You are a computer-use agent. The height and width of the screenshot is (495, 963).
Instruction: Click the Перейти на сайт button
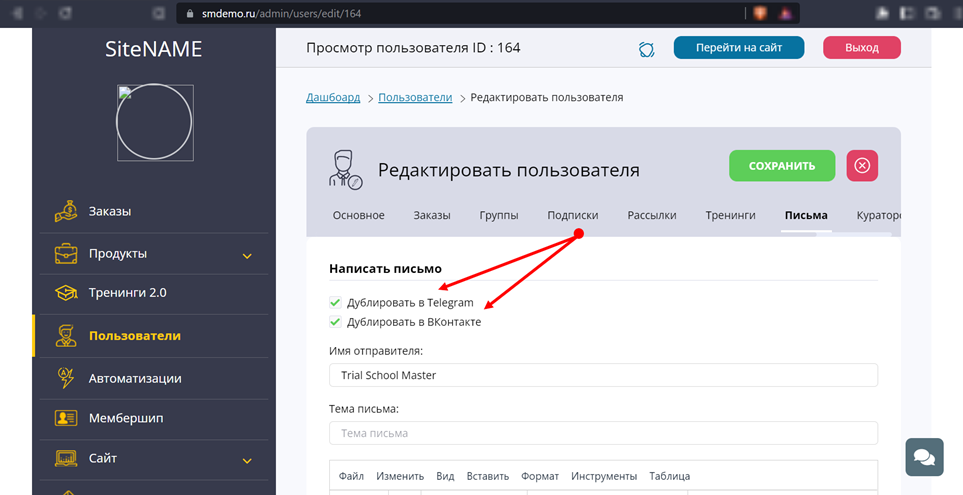click(739, 47)
